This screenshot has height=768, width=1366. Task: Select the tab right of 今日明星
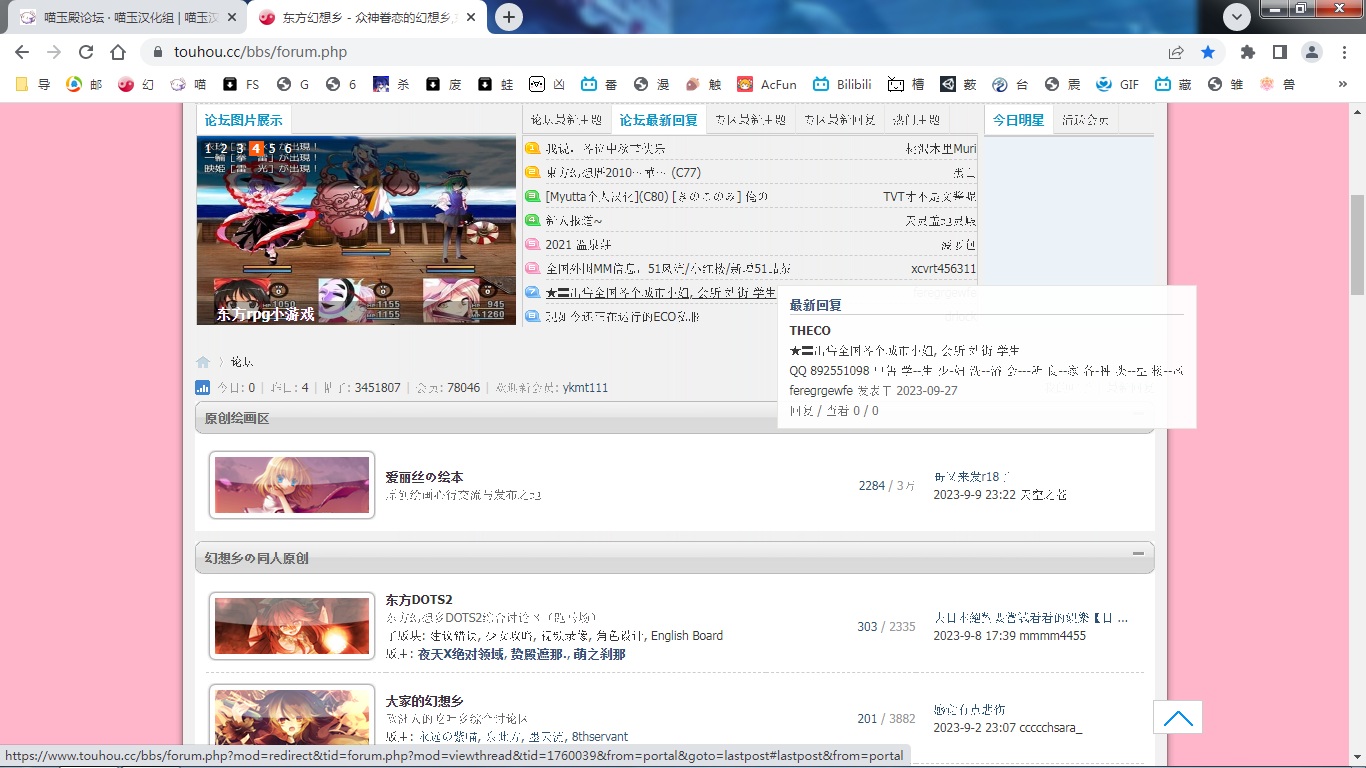tap(1085, 120)
